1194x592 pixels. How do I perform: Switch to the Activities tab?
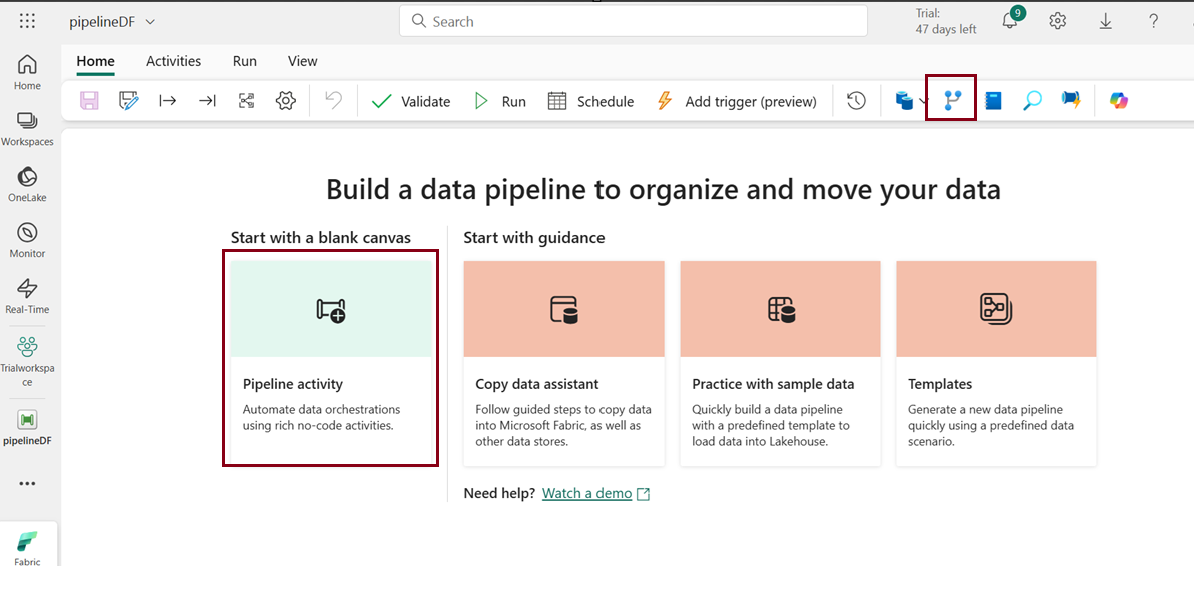pyautogui.click(x=174, y=62)
